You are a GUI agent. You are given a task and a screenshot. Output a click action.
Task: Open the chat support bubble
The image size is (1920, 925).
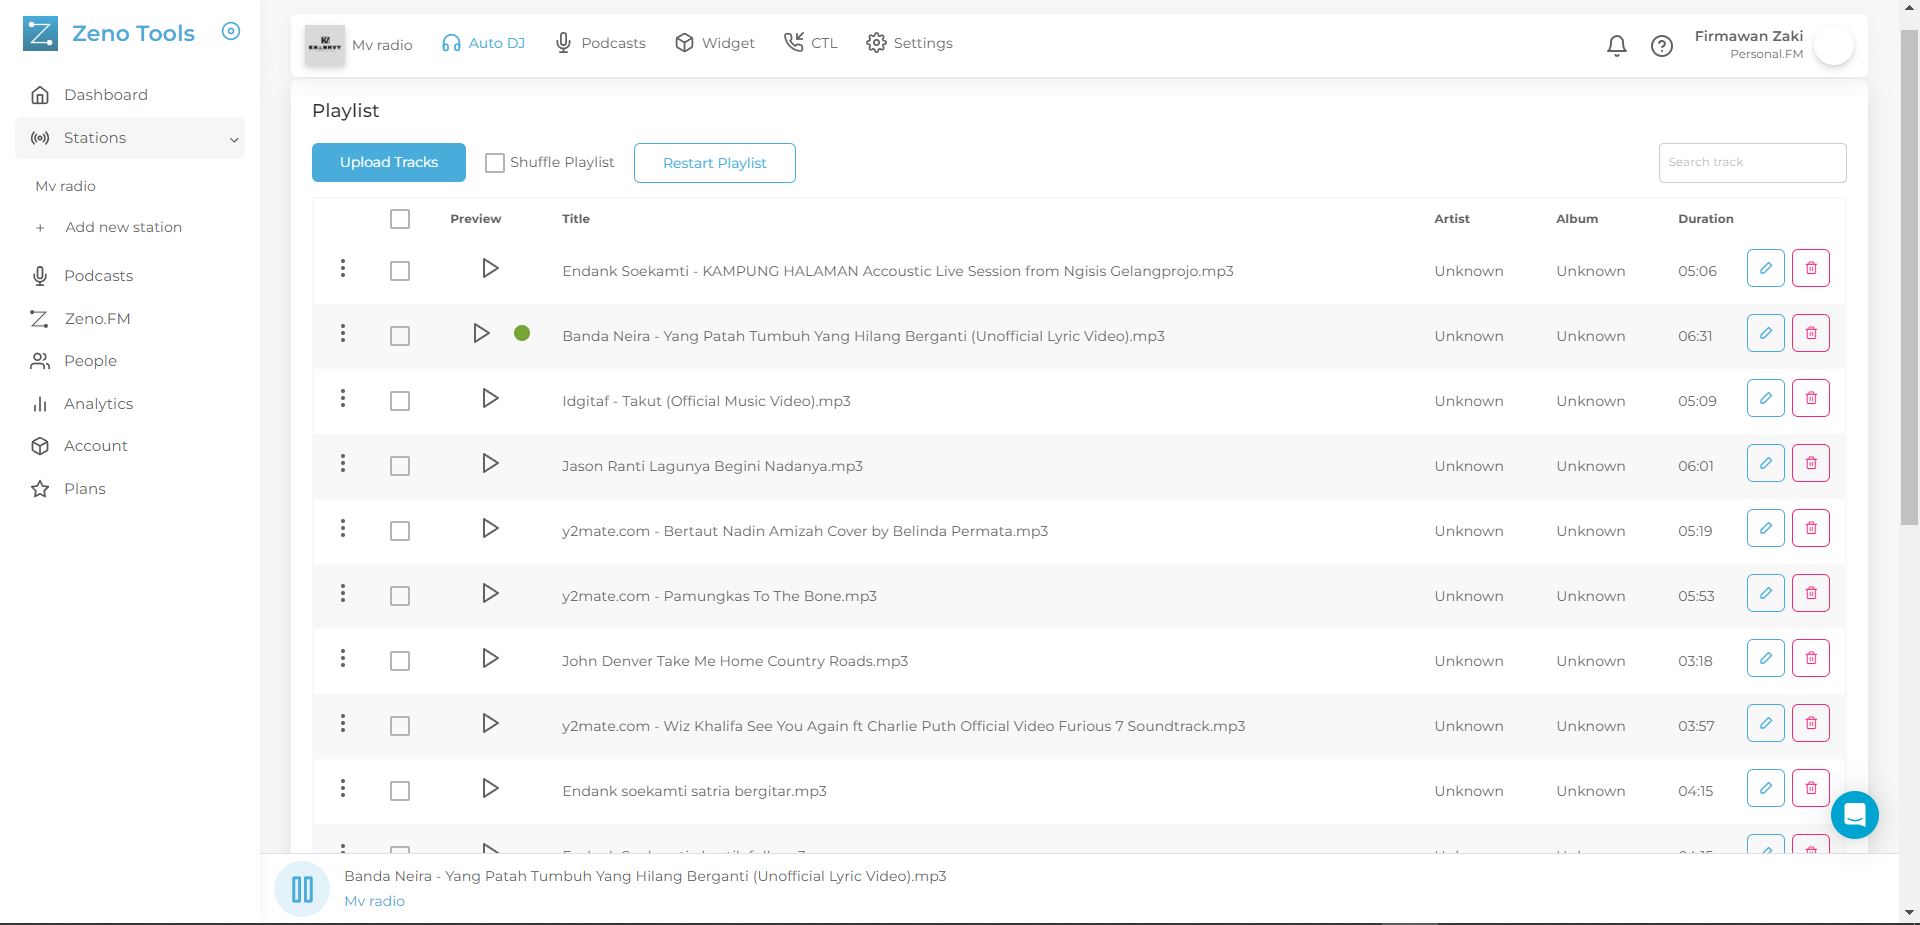click(x=1855, y=815)
